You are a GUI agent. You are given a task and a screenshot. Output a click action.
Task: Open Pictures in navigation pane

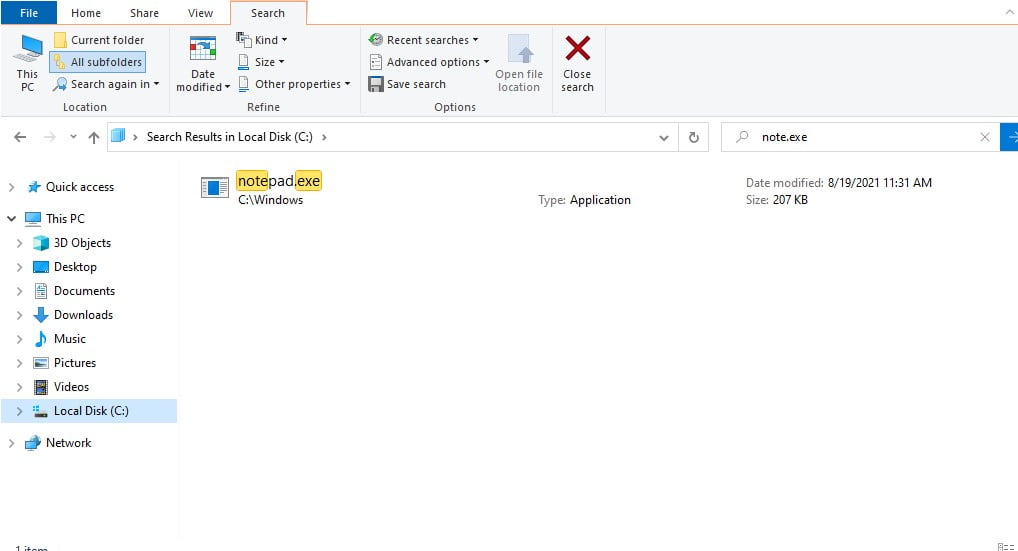pos(75,363)
